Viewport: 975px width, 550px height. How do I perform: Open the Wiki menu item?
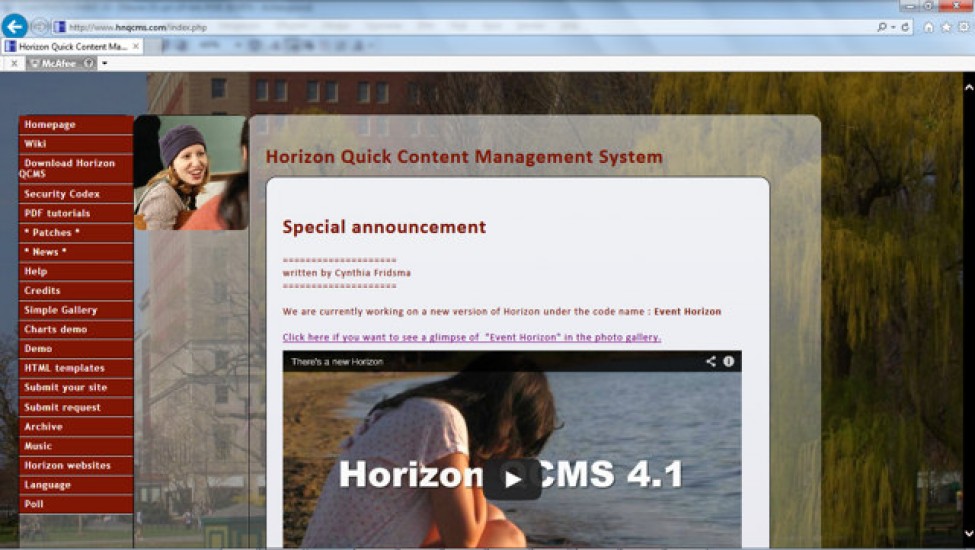(76, 144)
